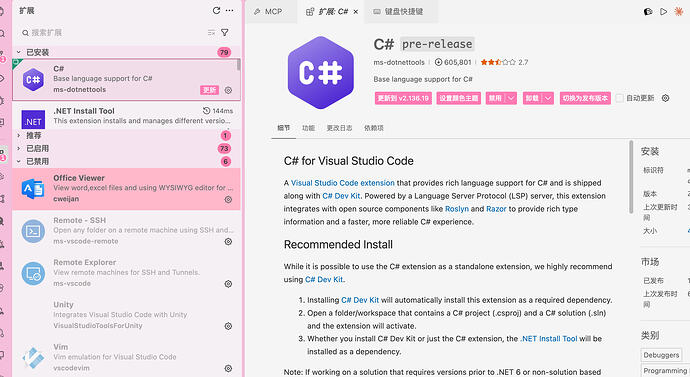Select the Remote - SSH extension row
The image size is (690, 377).
(126, 231)
